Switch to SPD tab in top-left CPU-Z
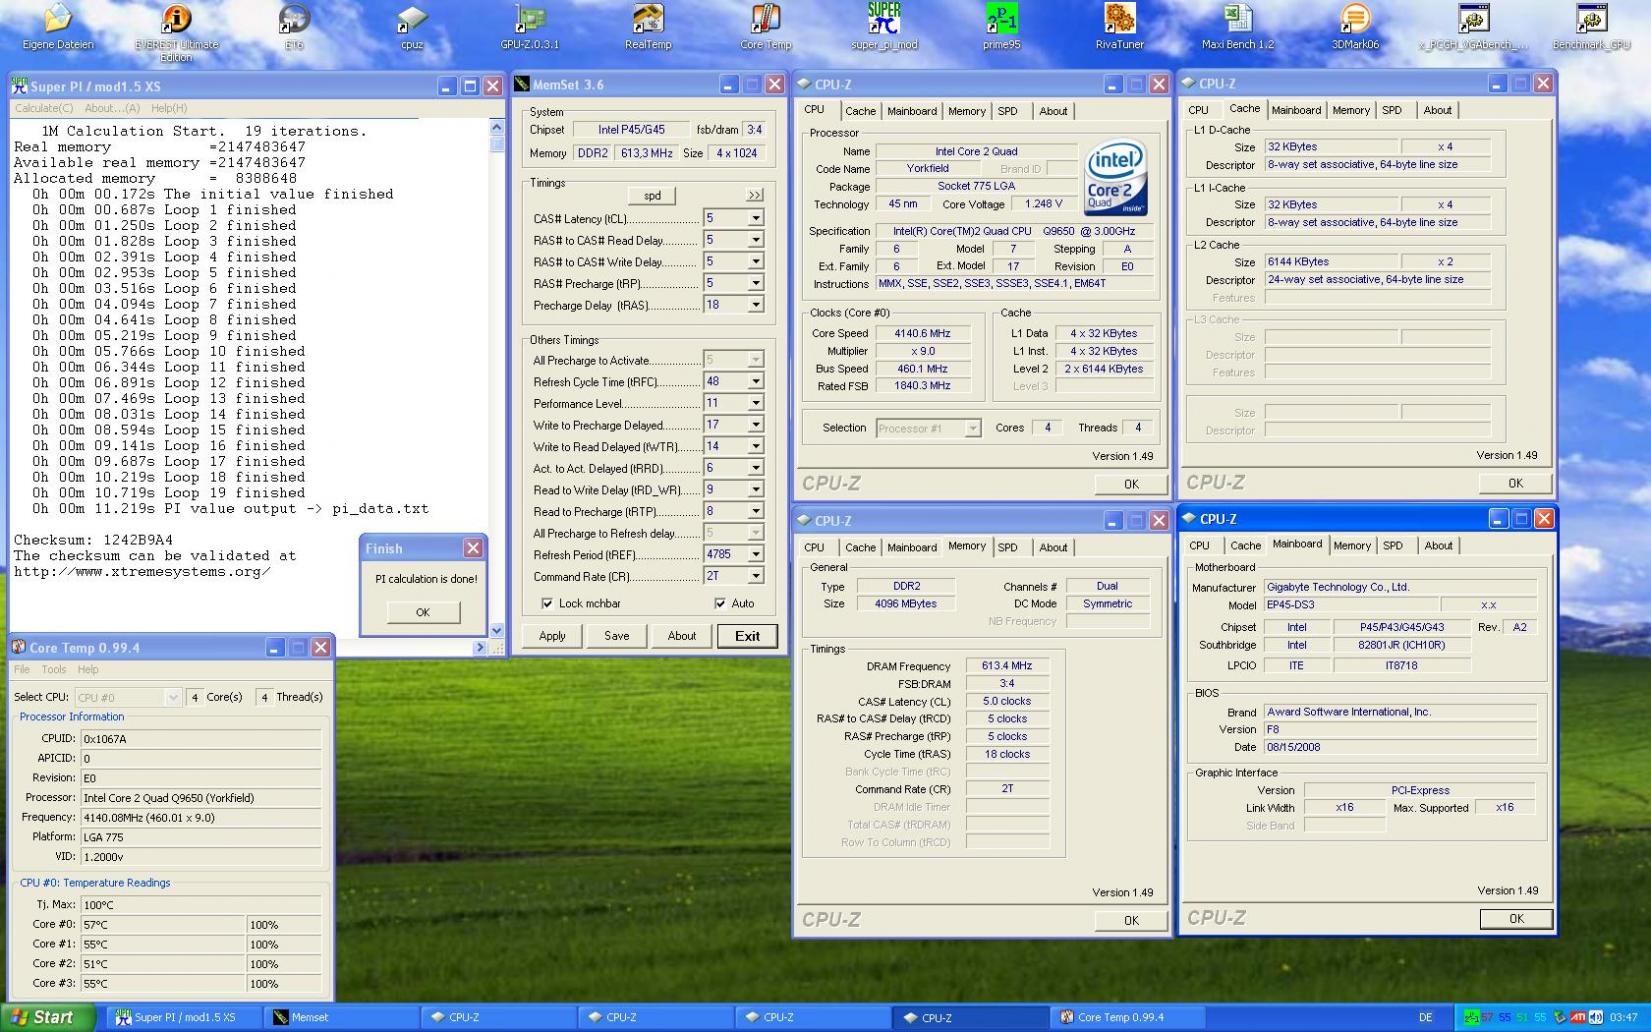The height and width of the screenshot is (1032, 1651). pyautogui.click(x=1007, y=111)
